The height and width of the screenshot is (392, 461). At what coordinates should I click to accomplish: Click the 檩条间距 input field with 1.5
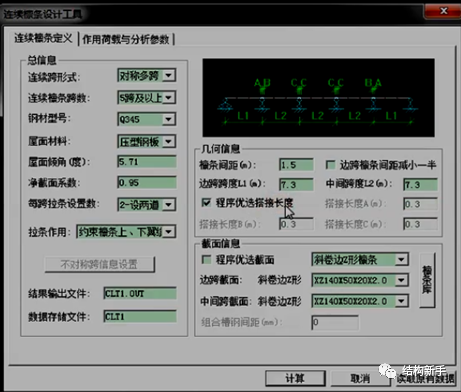coord(296,165)
